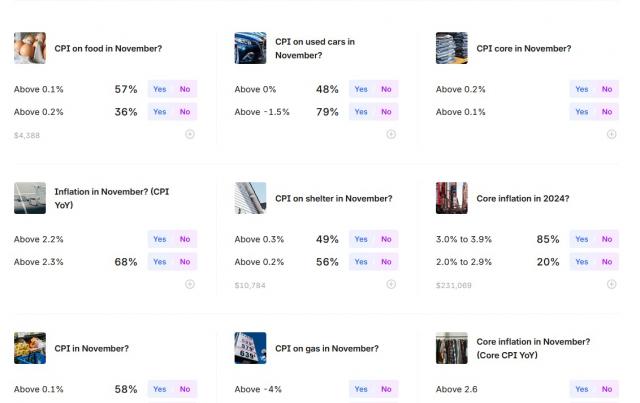
Task: Click the plus icon on used cars card
Action: click(x=391, y=134)
